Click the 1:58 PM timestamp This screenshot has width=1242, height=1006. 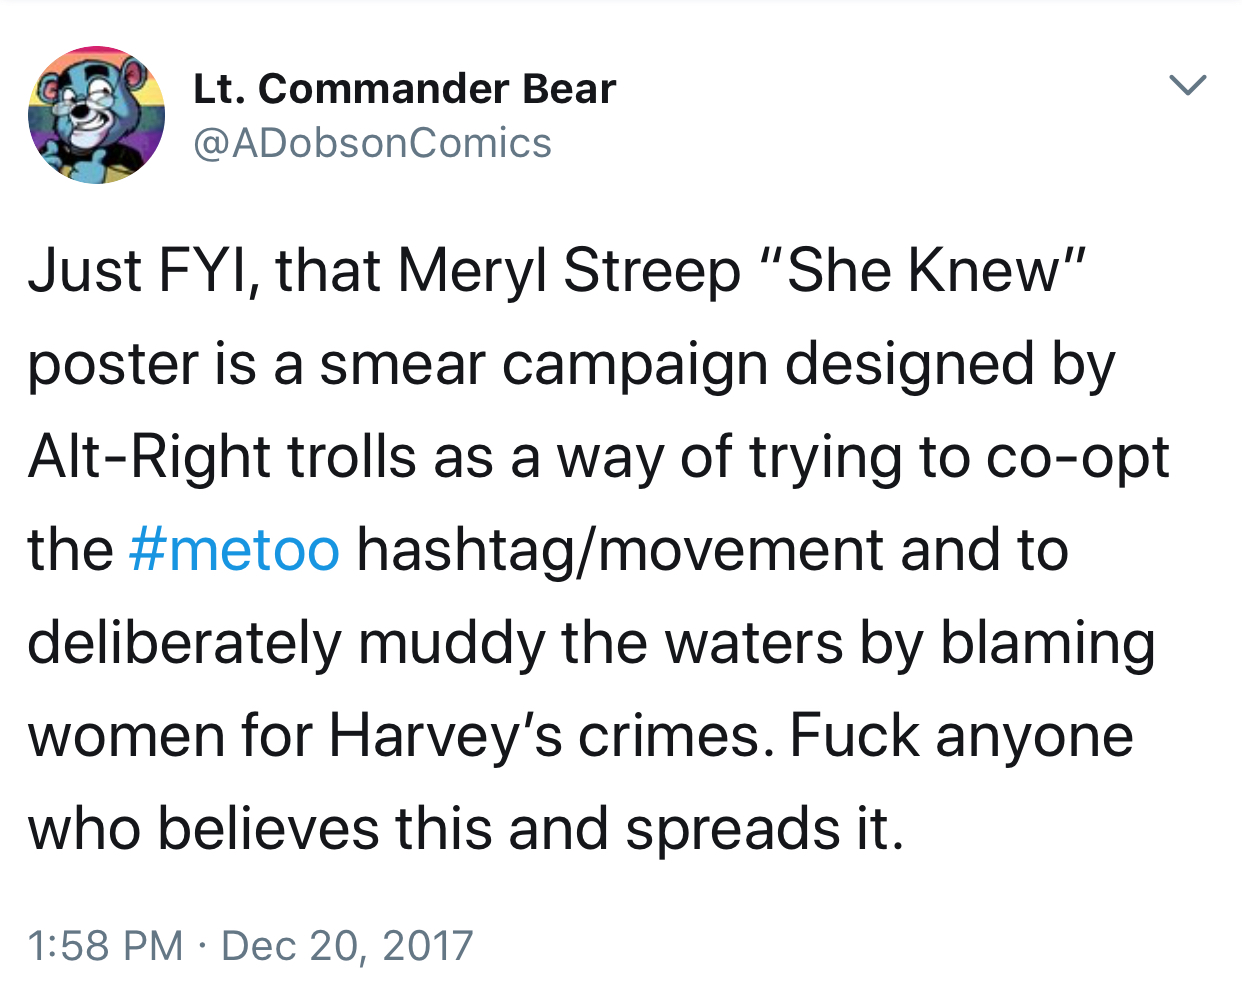click(x=106, y=945)
